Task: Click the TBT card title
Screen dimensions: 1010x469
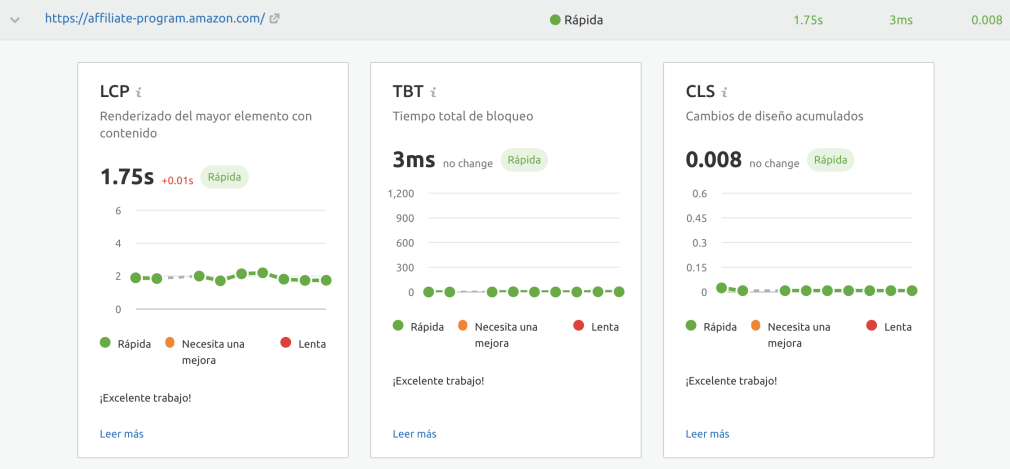Action: [x=408, y=91]
